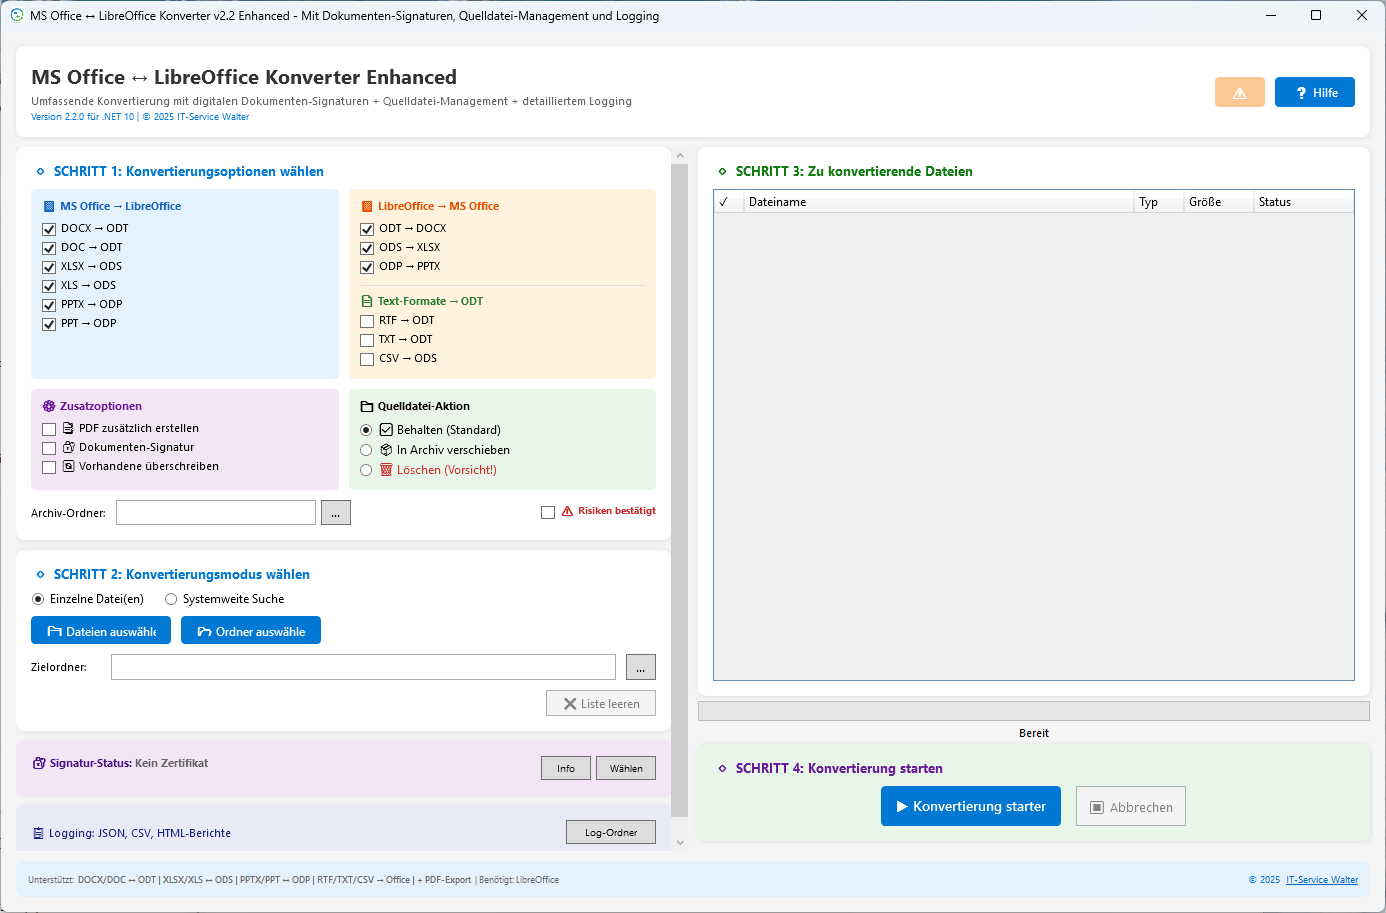Select the Systemweite Suche radio button
This screenshot has width=1386, height=913.
point(171,599)
